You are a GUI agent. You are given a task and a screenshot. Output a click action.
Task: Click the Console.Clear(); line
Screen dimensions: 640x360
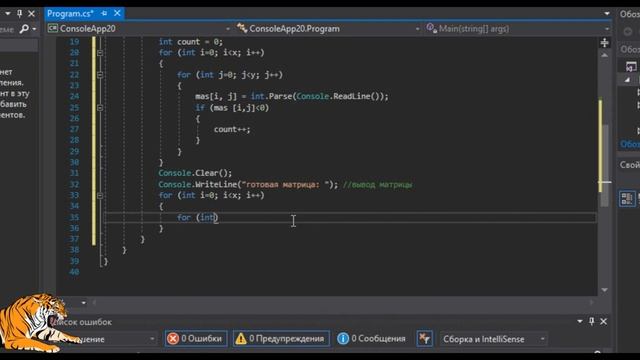[x=195, y=173]
